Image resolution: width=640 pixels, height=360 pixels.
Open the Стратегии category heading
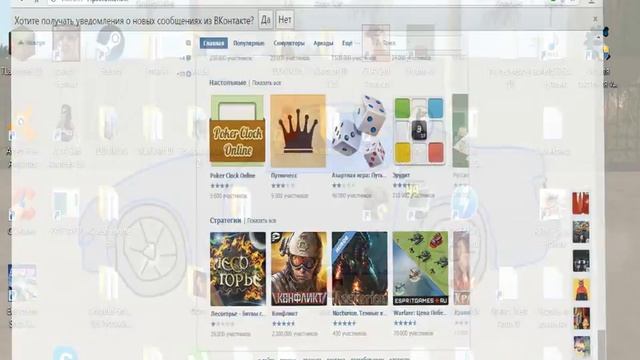[x=225, y=220]
